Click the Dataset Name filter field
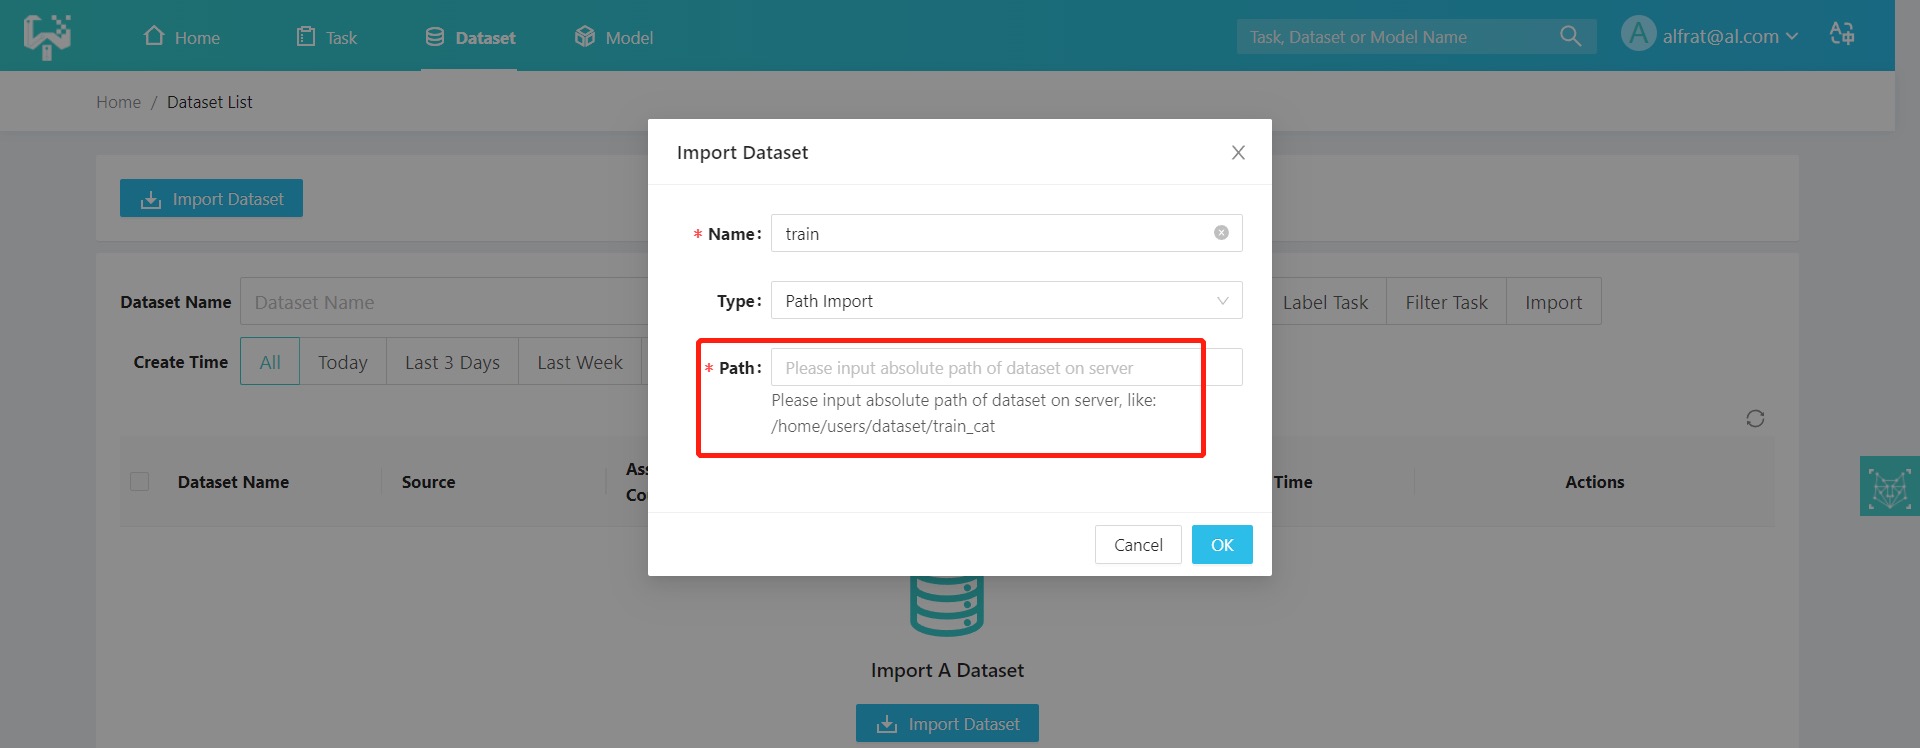The height and width of the screenshot is (748, 1920). click(x=444, y=301)
